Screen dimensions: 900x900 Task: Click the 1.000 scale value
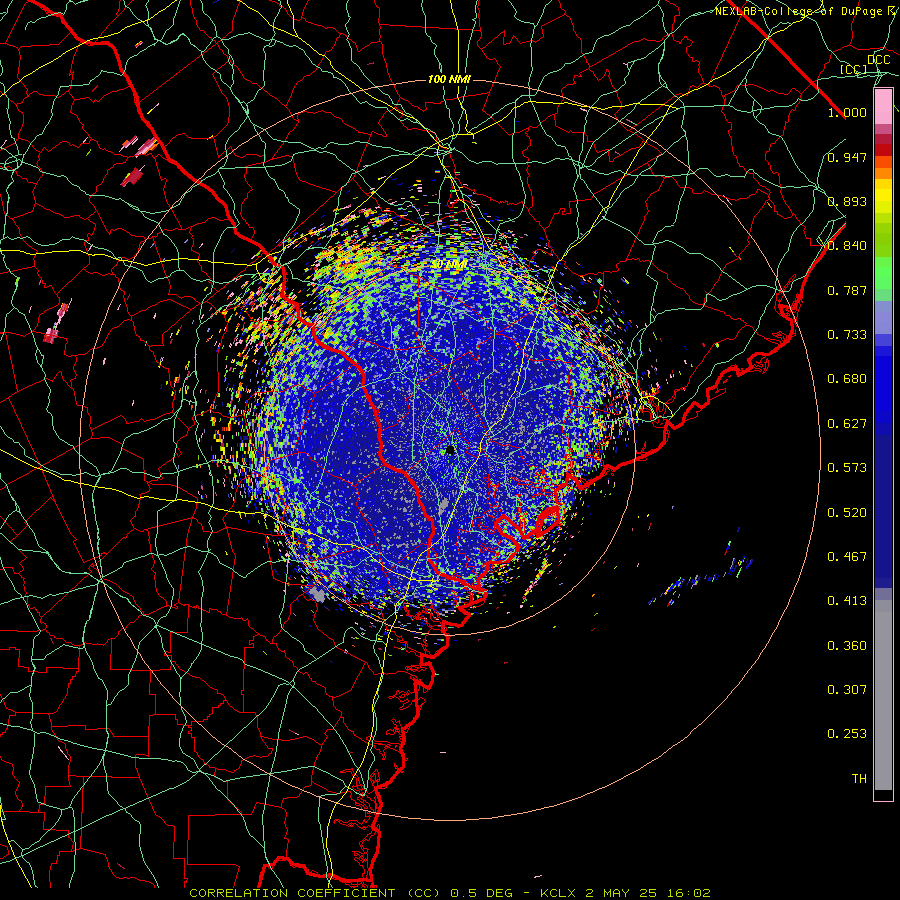847,112
